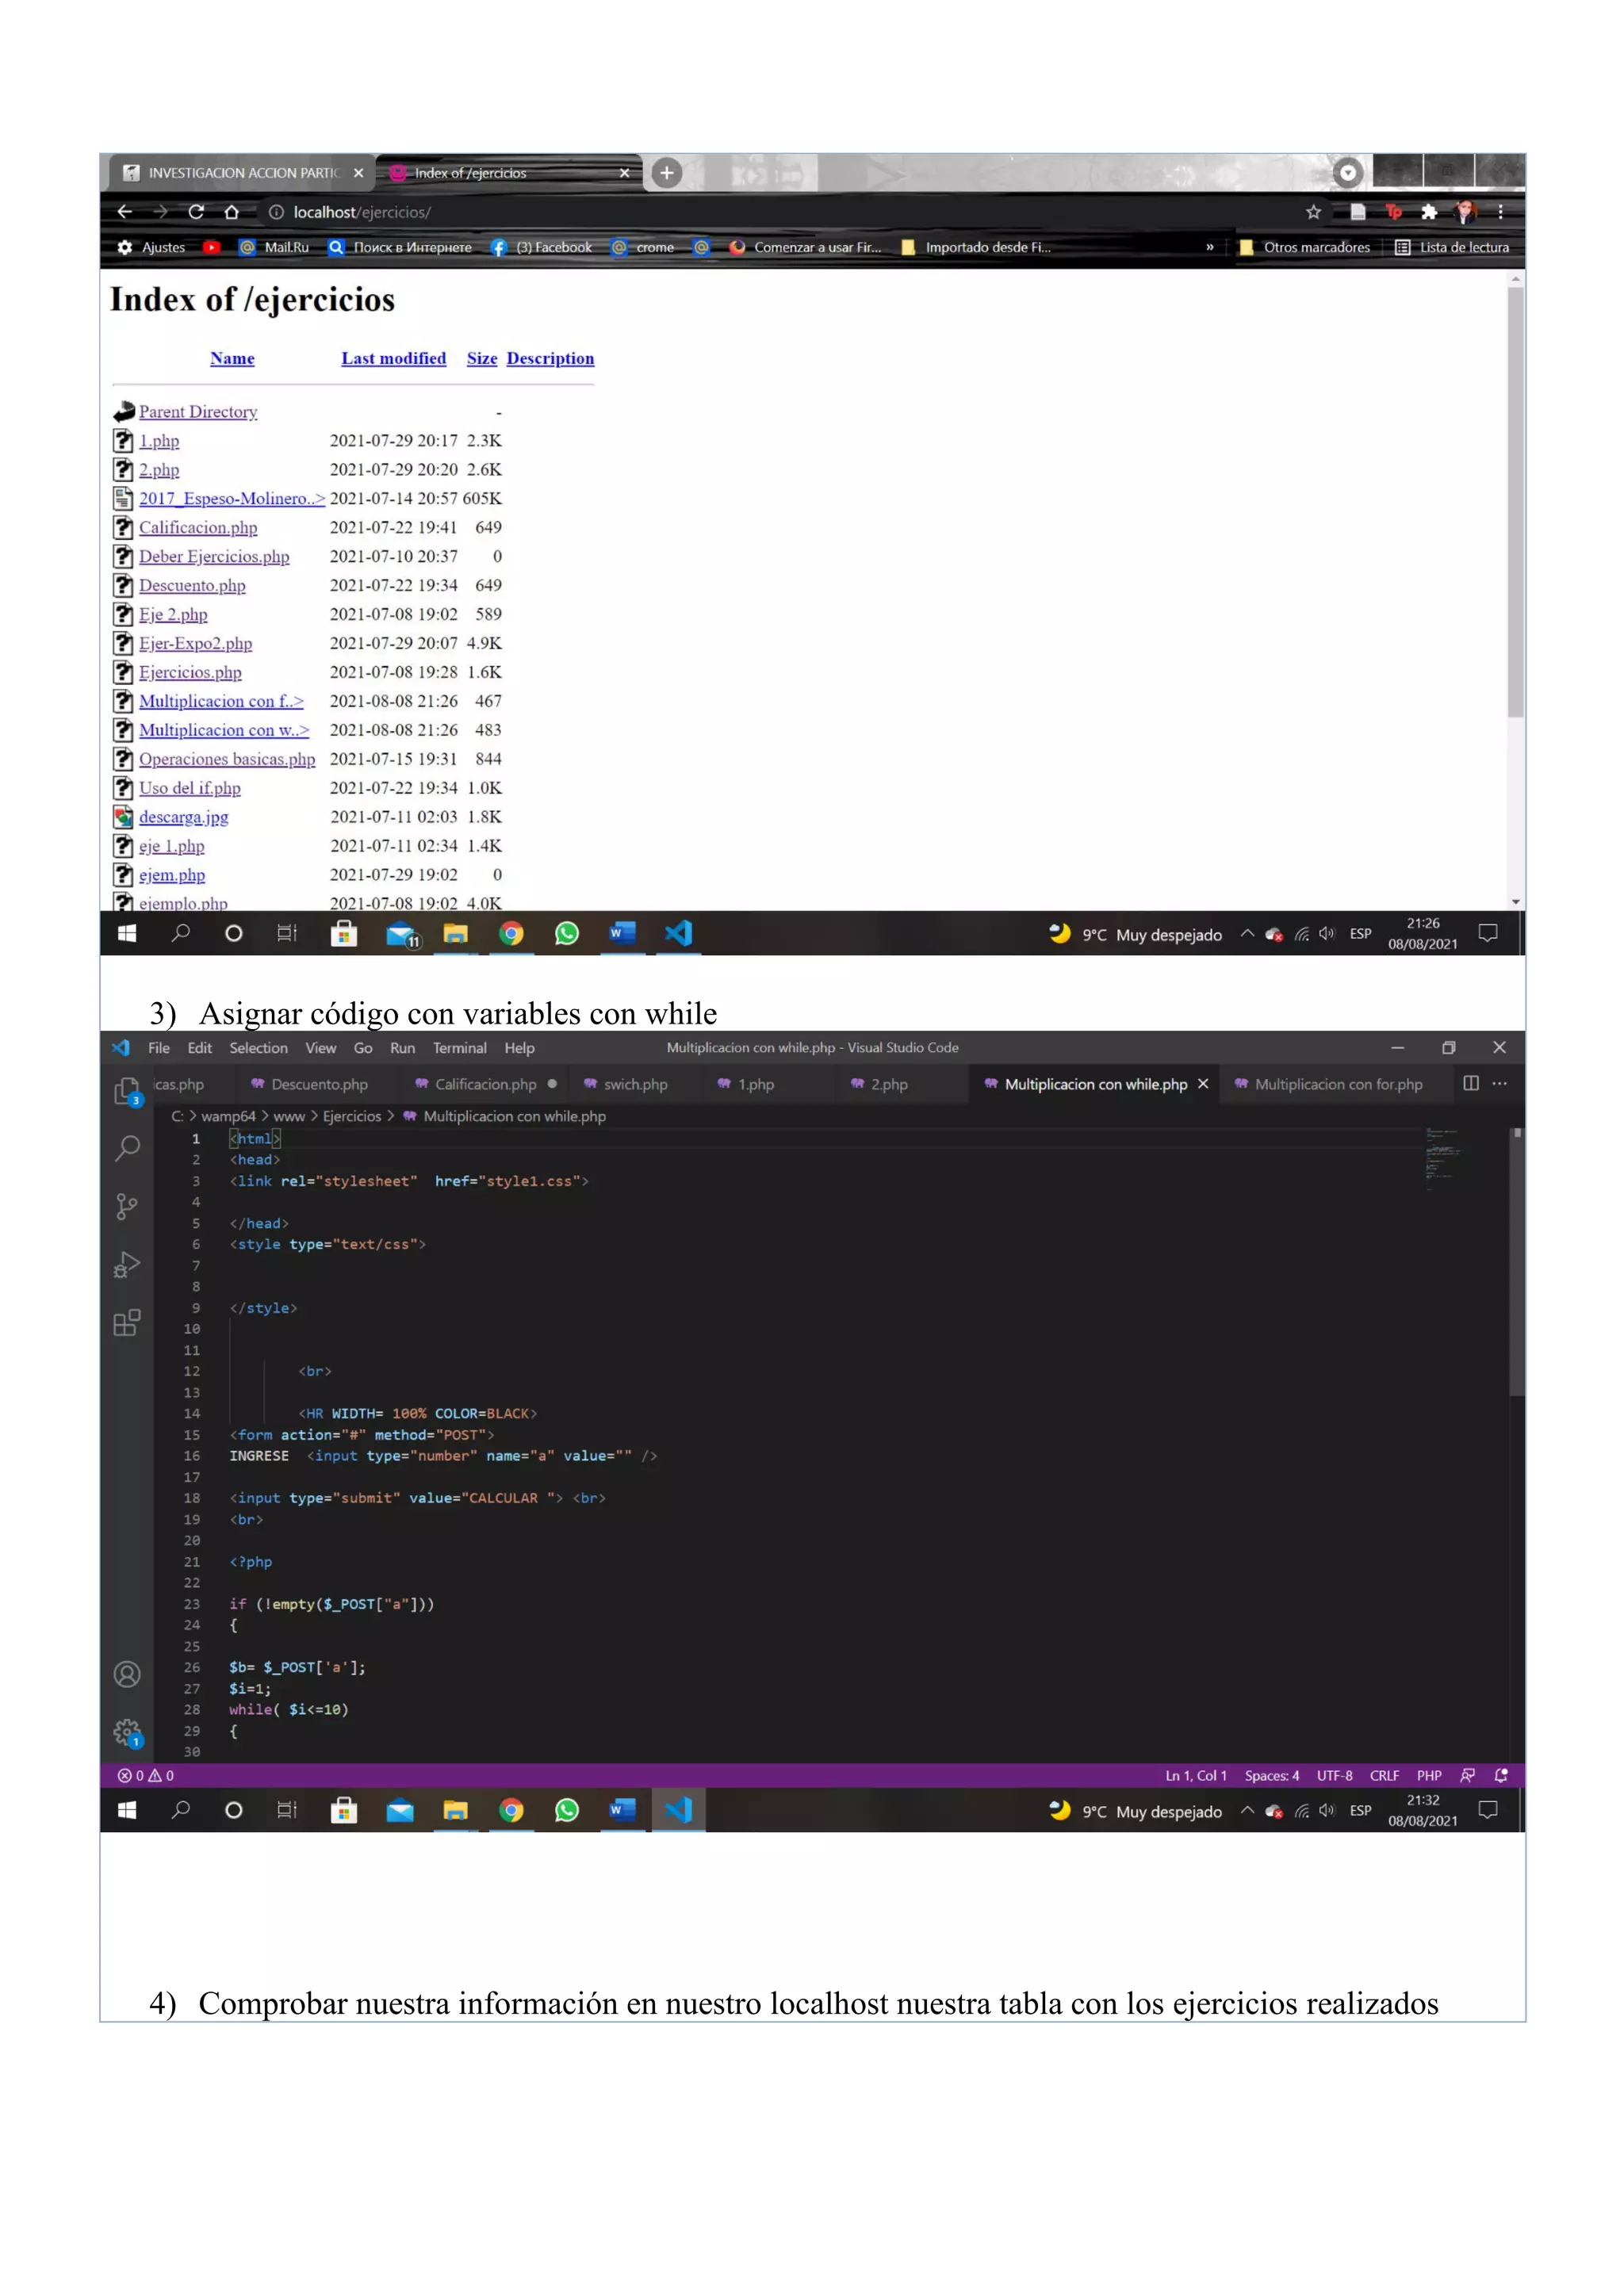Bookmark the localhost page with the star icon
The image size is (1624, 2296).
(1313, 212)
